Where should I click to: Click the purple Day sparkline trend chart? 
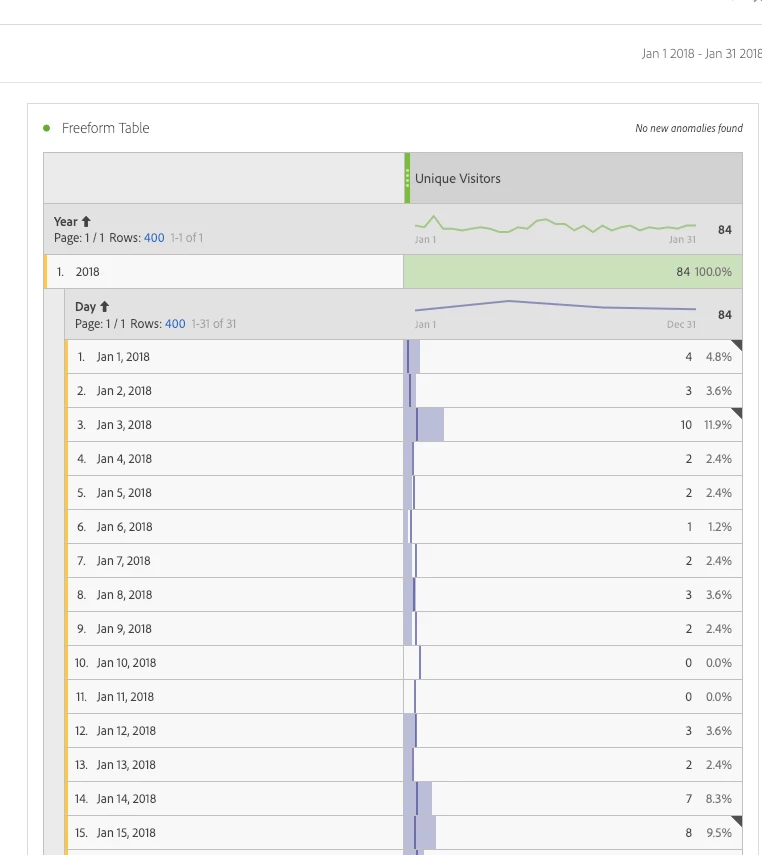[555, 306]
